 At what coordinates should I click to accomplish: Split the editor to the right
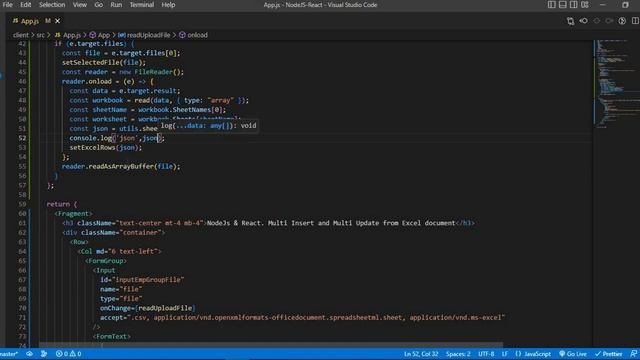635,21
